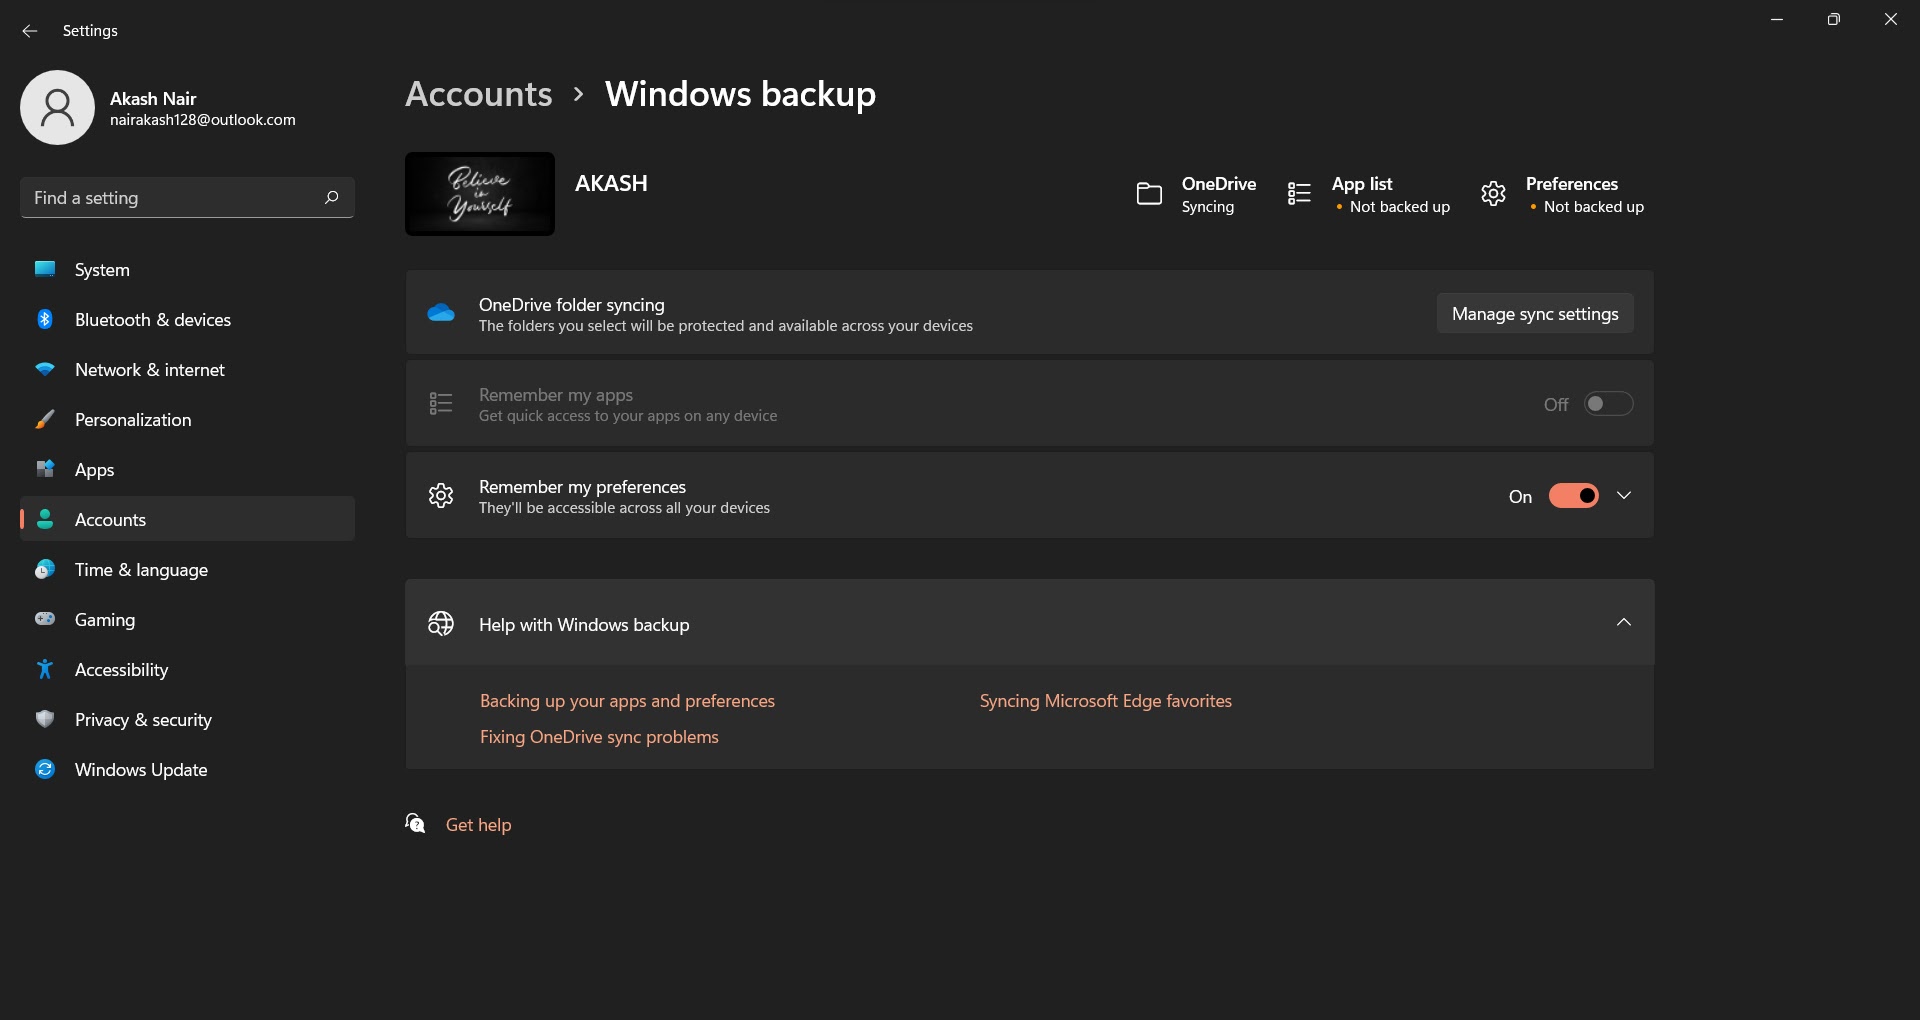Click the Bluetooth icon in sidebar
Image resolution: width=1920 pixels, height=1020 pixels.
(x=45, y=319)
